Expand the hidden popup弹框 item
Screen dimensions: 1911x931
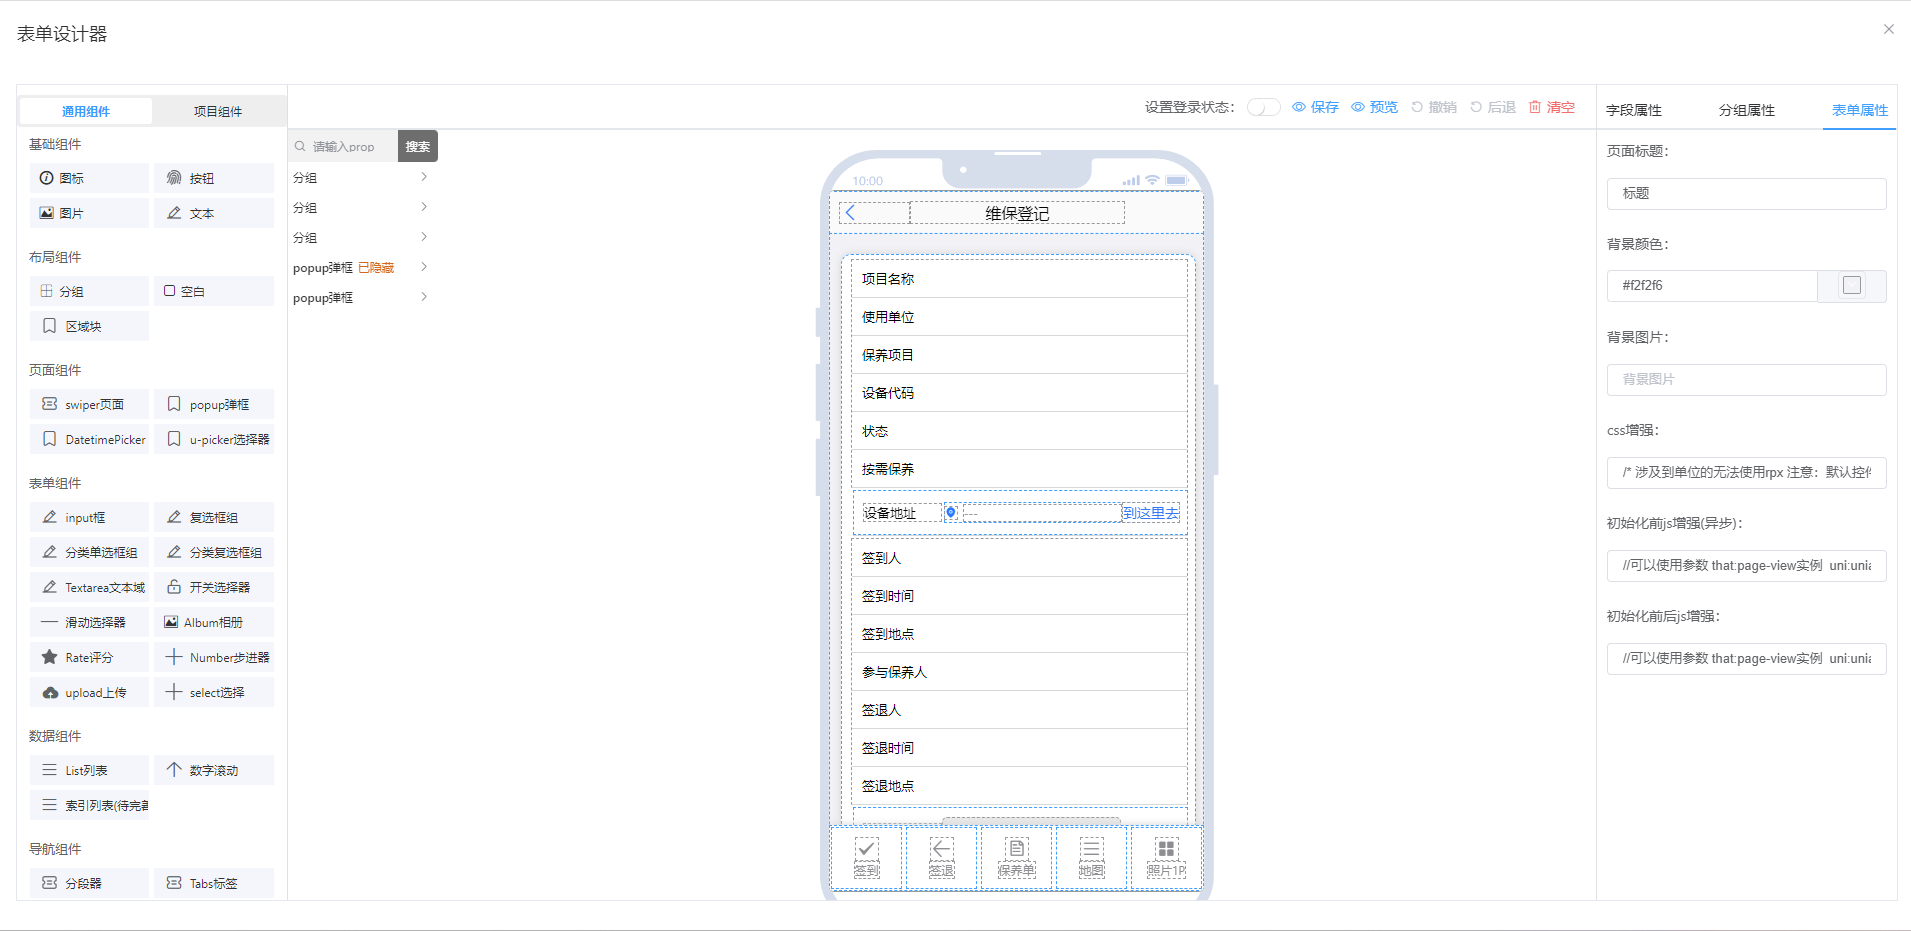[x=424, y=267]
